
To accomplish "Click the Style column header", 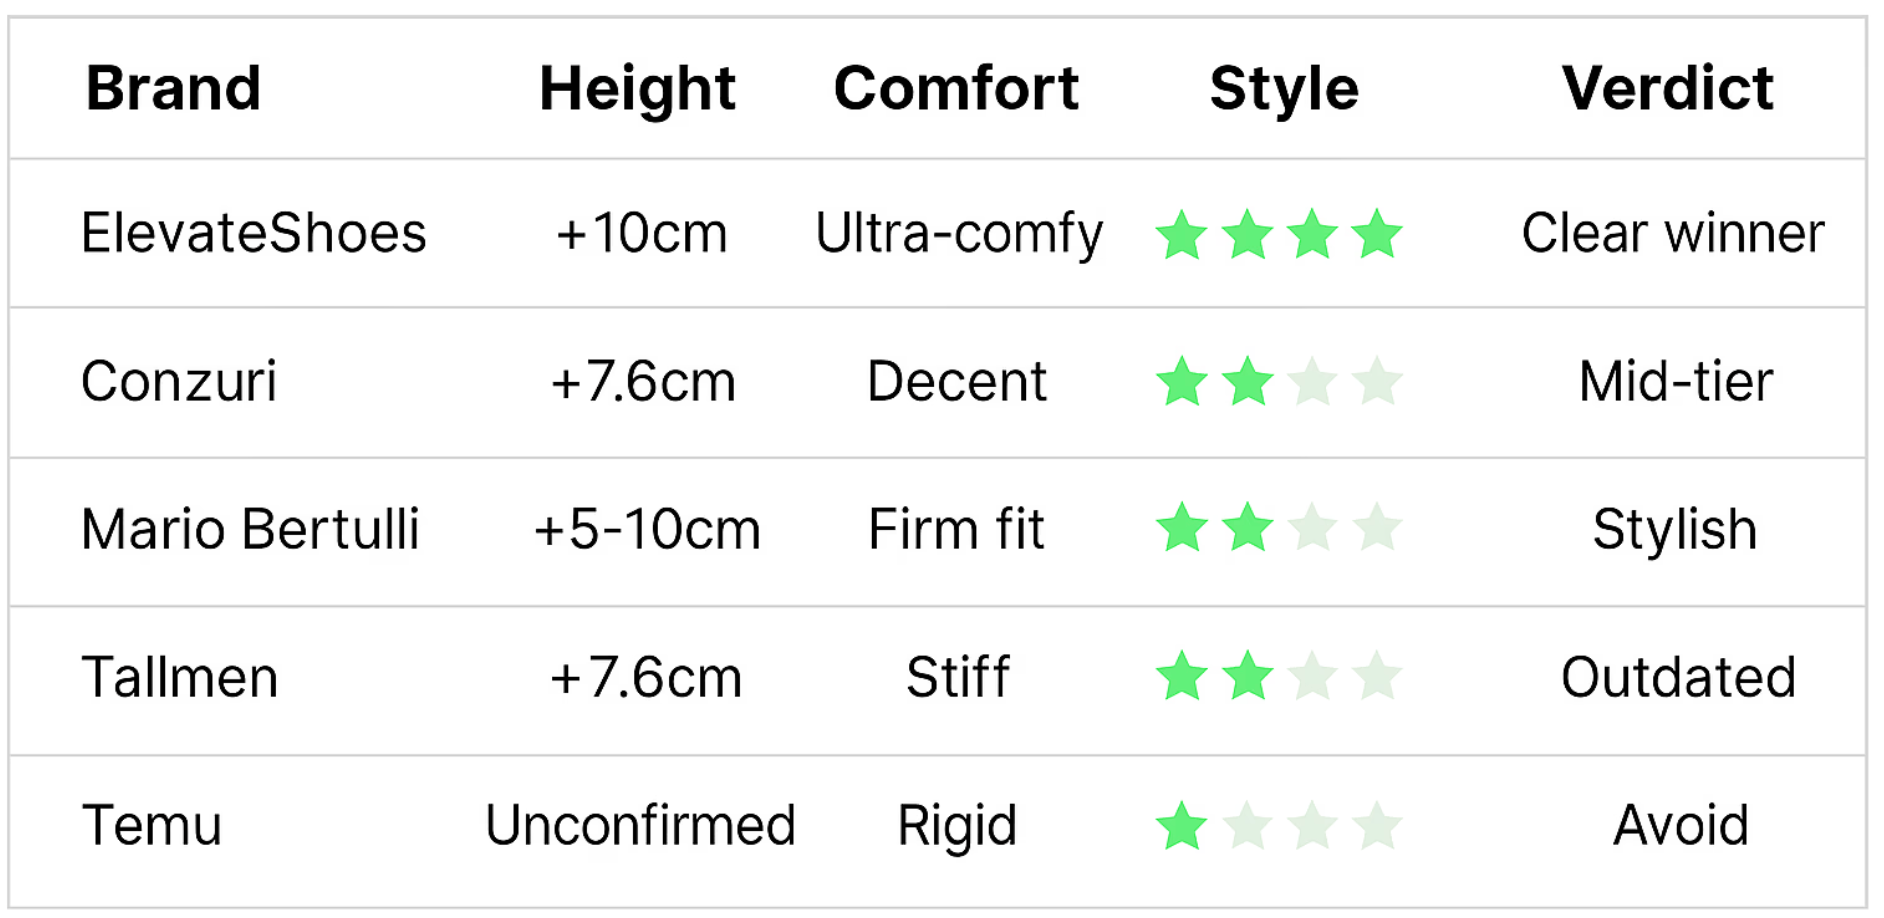I will click(1284, 88).
